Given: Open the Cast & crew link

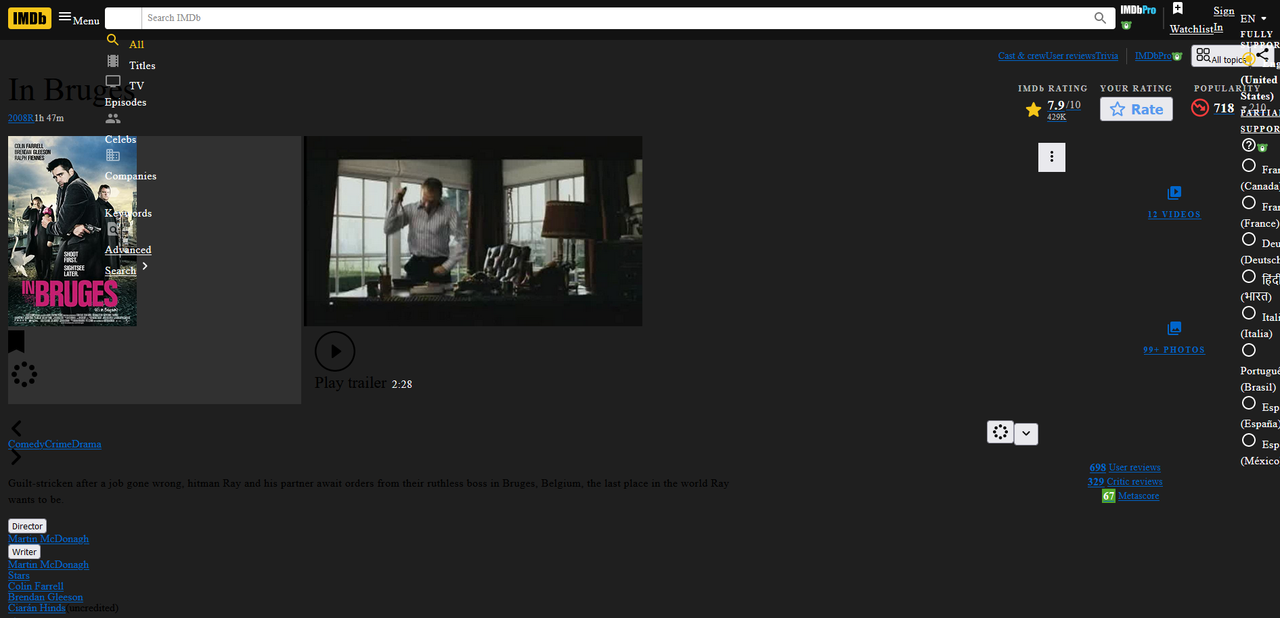Looking at the screenshot, I should tap(1022, 56).
